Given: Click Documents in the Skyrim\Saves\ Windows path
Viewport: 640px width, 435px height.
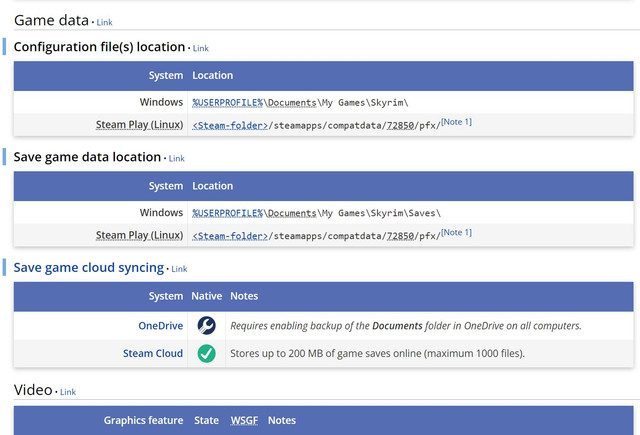Looking at the screenshot, I should pyautogui.click(x=292, y=213).
